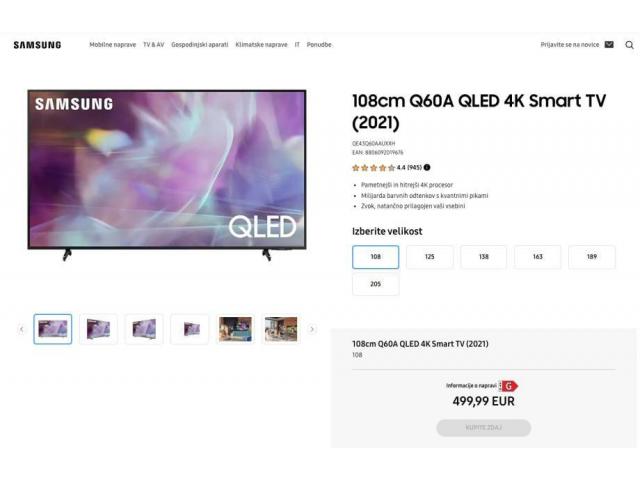Image resolution: width=640 pixels, height=480 pixels.
Task: Pick the 163 size option
Action: [x=538, y=257]
